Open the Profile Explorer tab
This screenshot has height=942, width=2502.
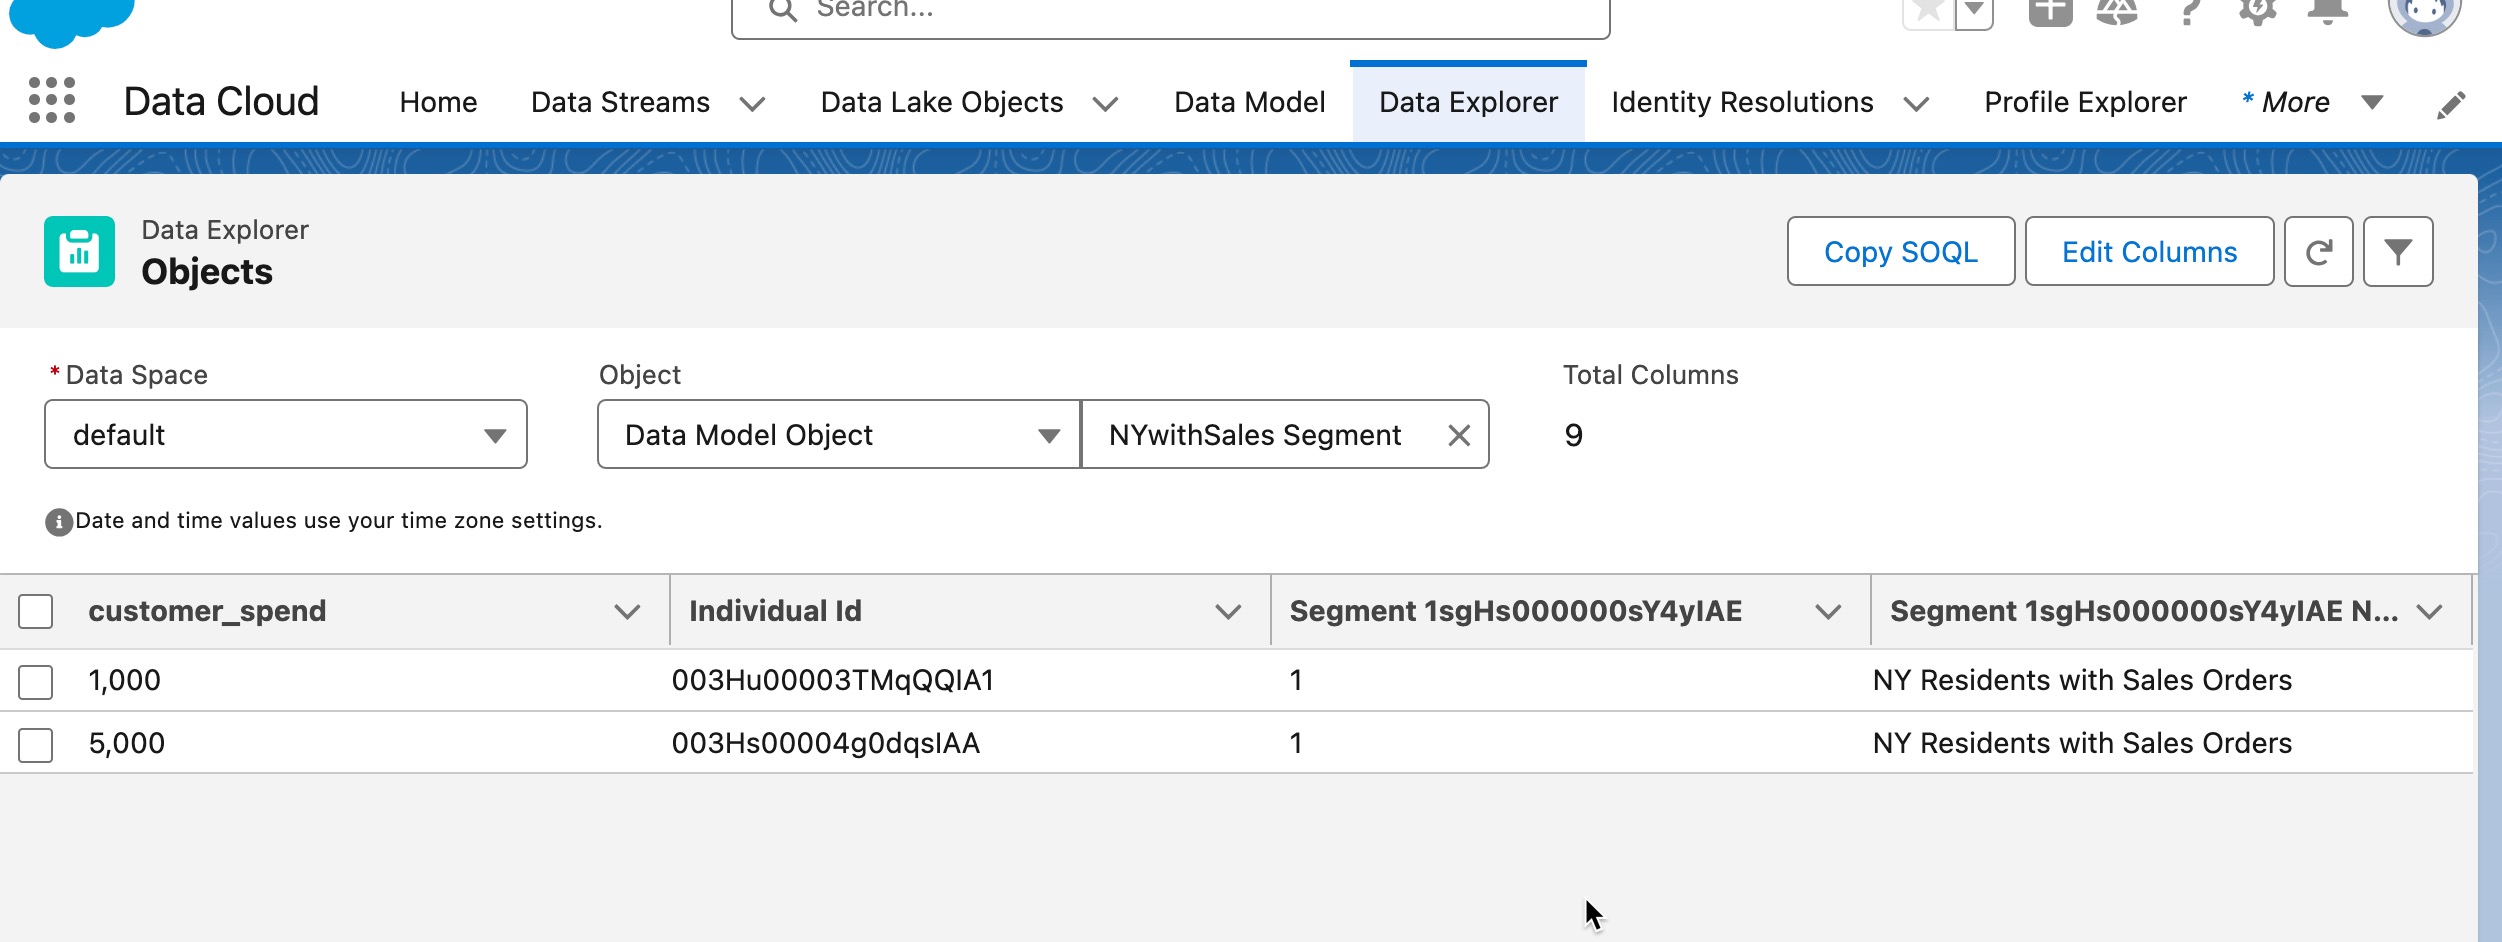(2085, 102)
